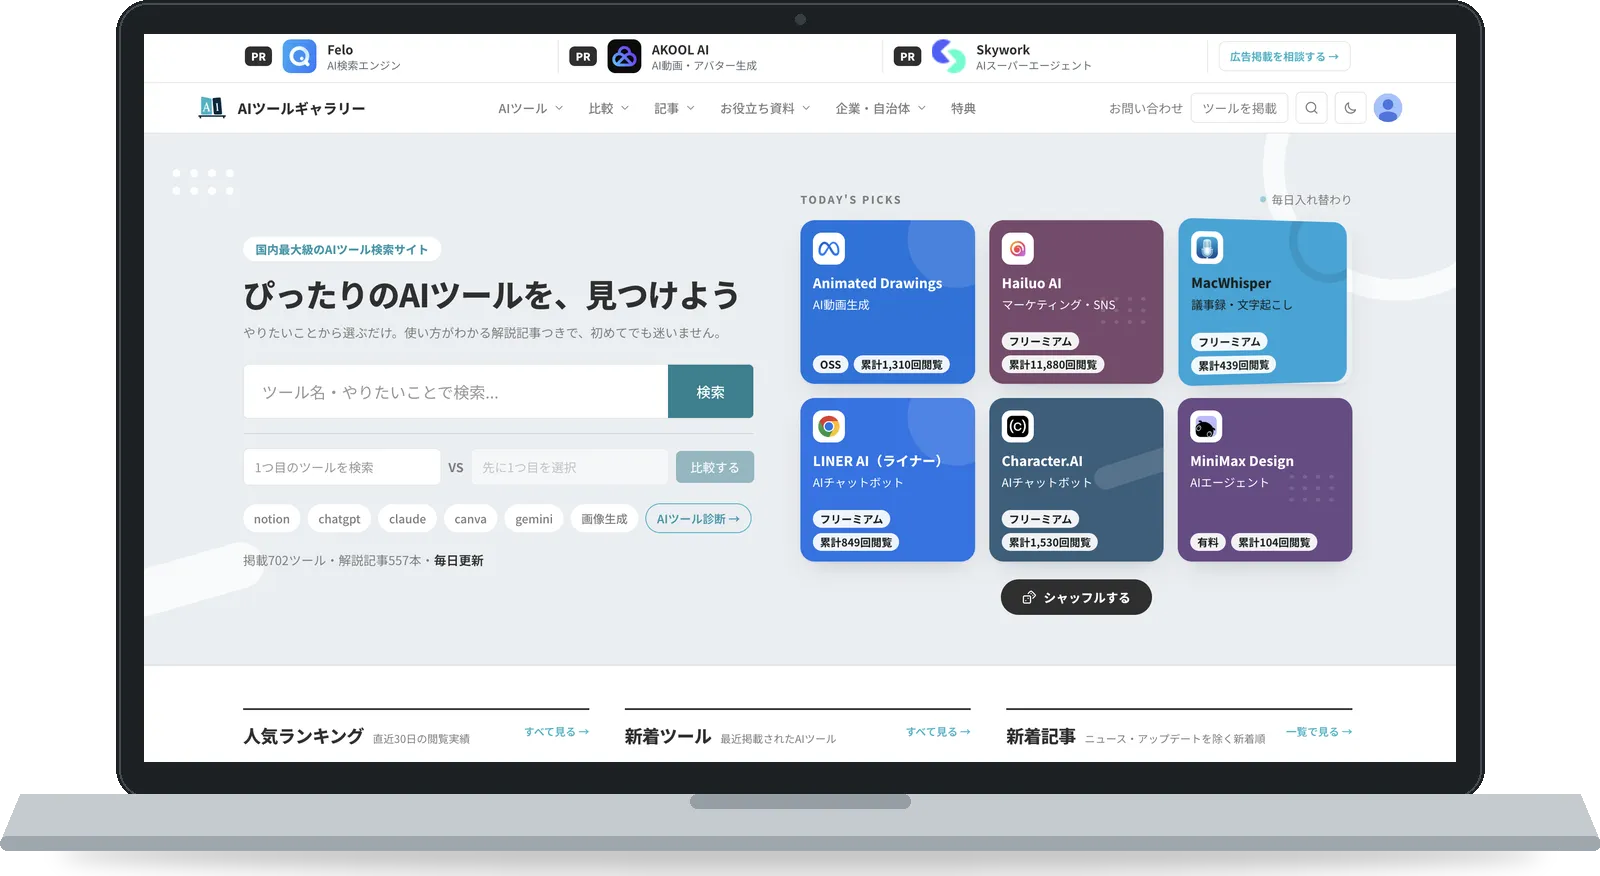1600x876 pixels.
Task: Open the site search magnifier icon
Action: coord(1311,108)
